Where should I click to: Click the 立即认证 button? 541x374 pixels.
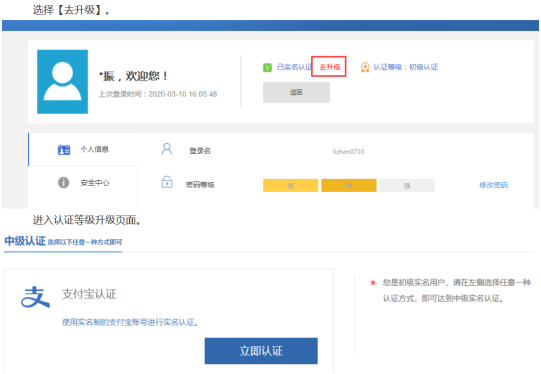[x=261, y=351]
